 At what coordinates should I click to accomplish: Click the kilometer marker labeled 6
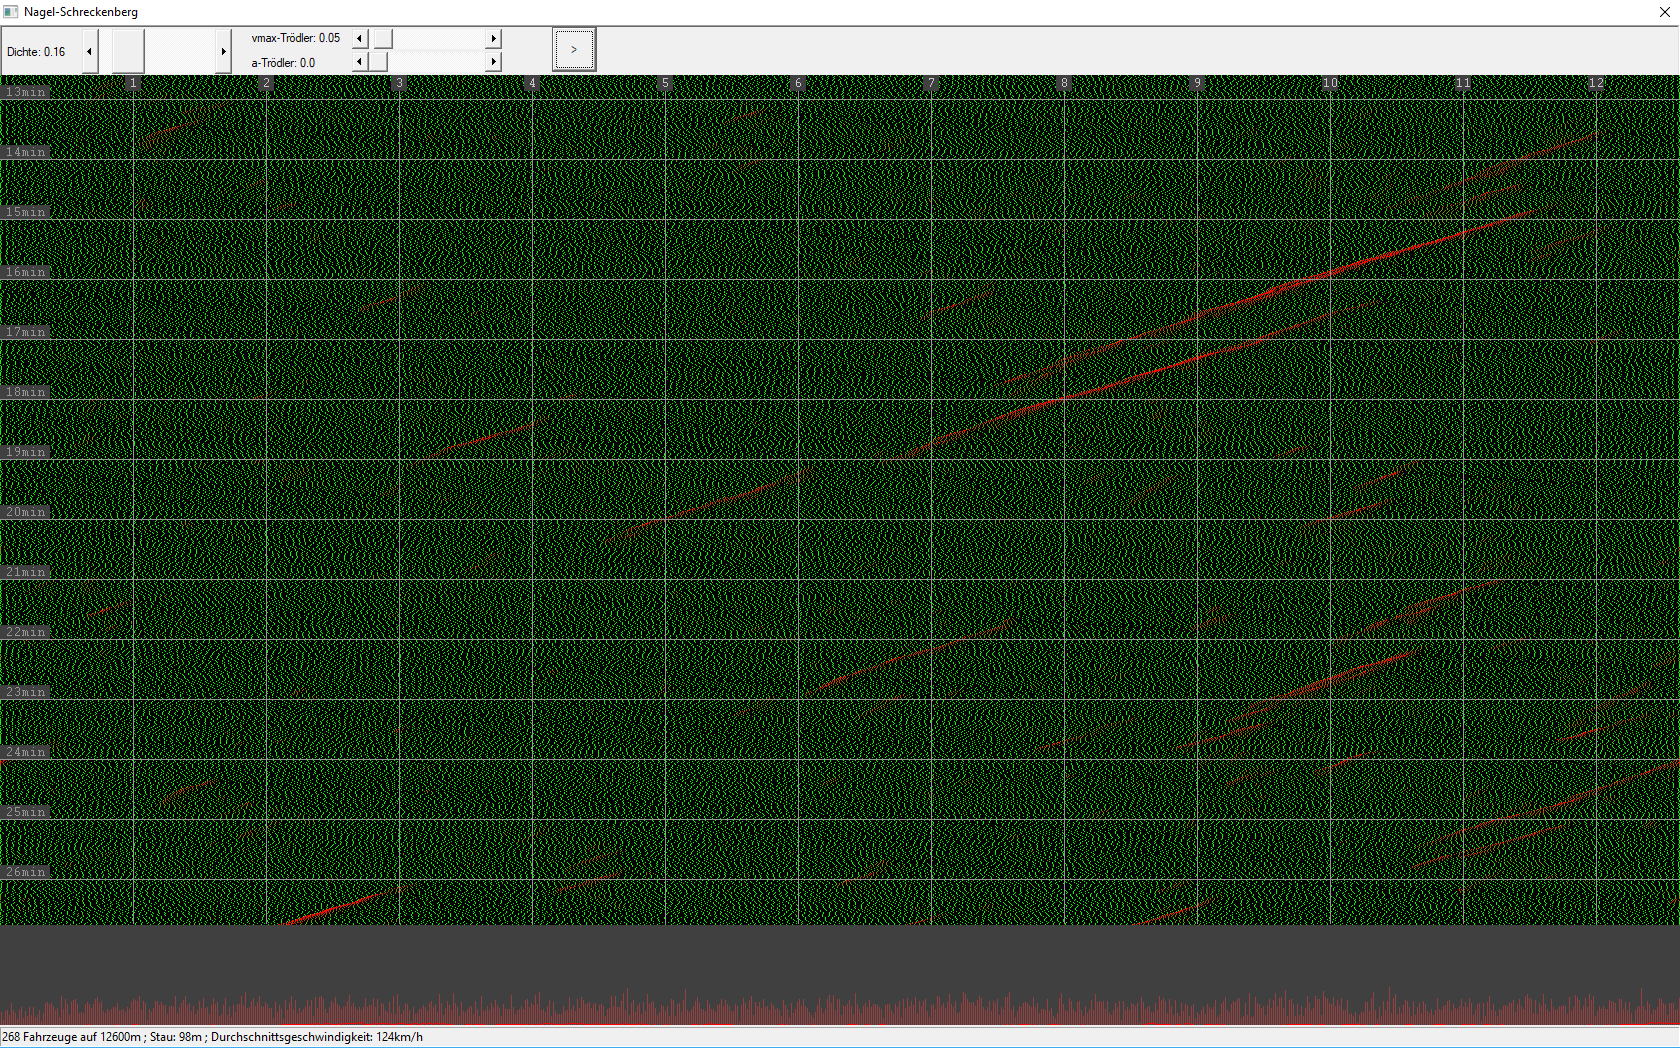tap(798, 83)
